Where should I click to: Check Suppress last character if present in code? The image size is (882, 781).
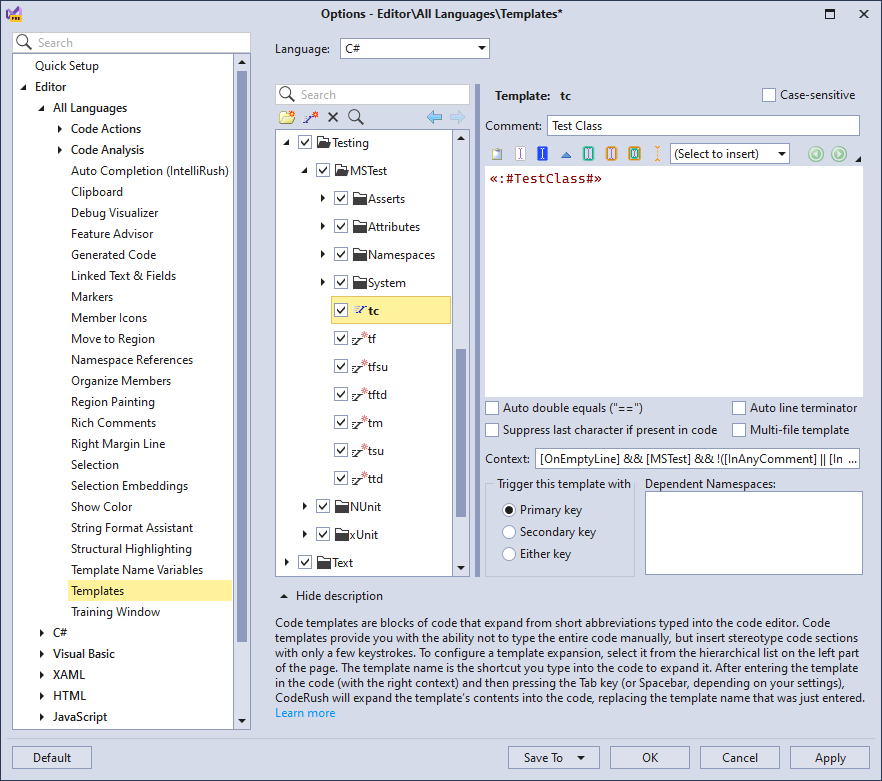[x=492, y=430]
